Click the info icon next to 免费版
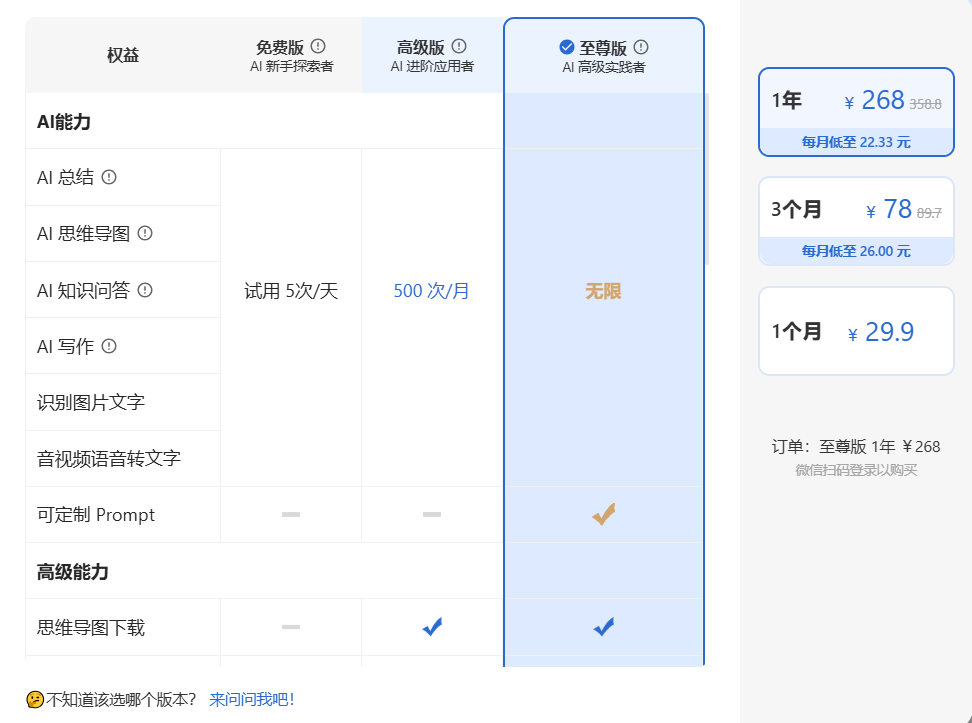This screenshot has width=972, height=723. (x=318, y=45)
